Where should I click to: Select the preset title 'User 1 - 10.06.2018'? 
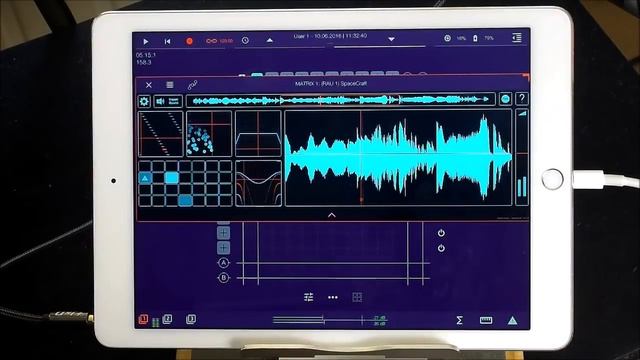[317, 36]
